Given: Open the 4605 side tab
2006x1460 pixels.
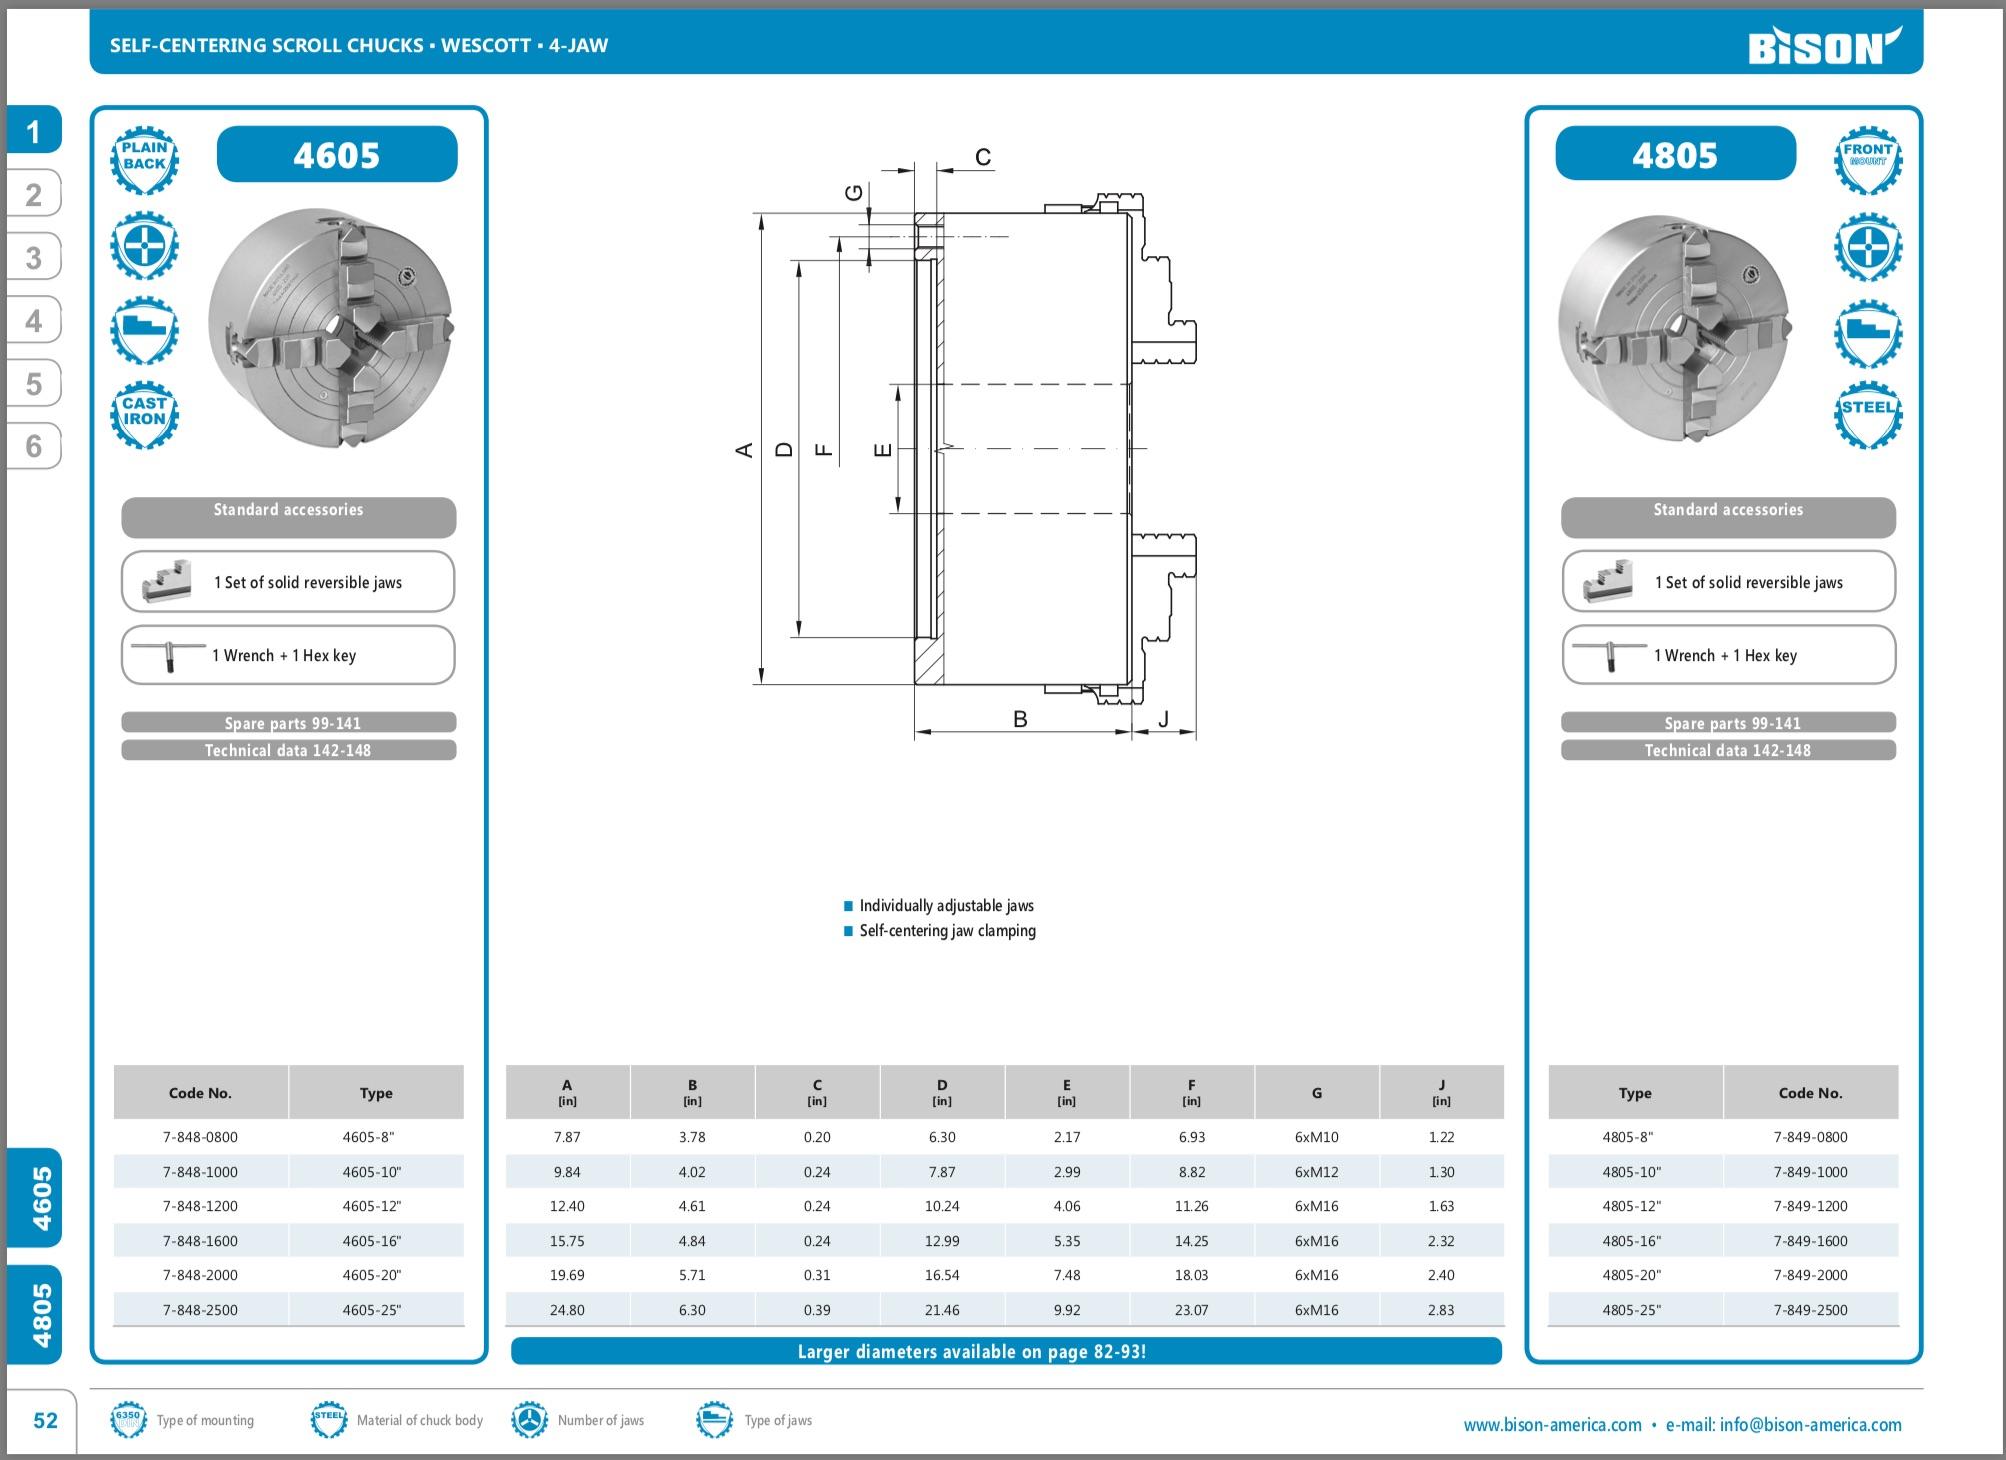Looking at the screenshot, I should click(x=36, y=1197).
